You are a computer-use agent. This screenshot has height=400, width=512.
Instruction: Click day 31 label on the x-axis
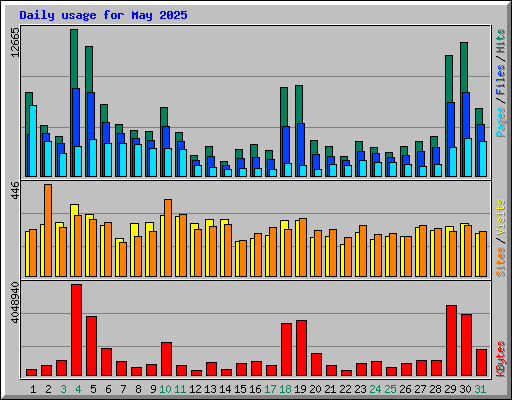tap(480, 389)
